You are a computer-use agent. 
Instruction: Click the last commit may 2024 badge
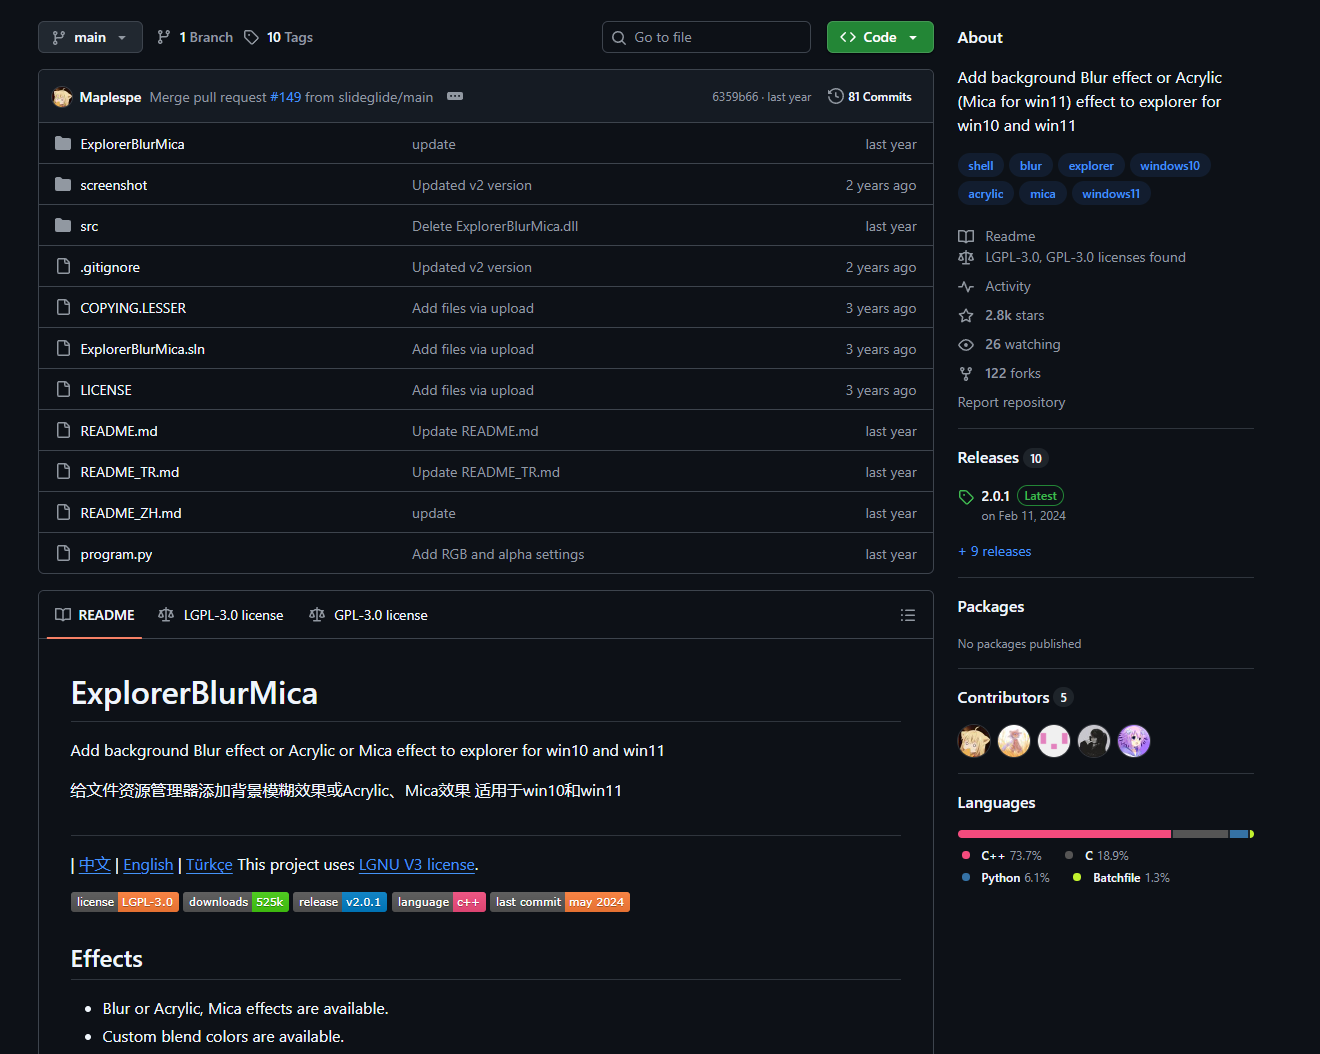point(560,902)
